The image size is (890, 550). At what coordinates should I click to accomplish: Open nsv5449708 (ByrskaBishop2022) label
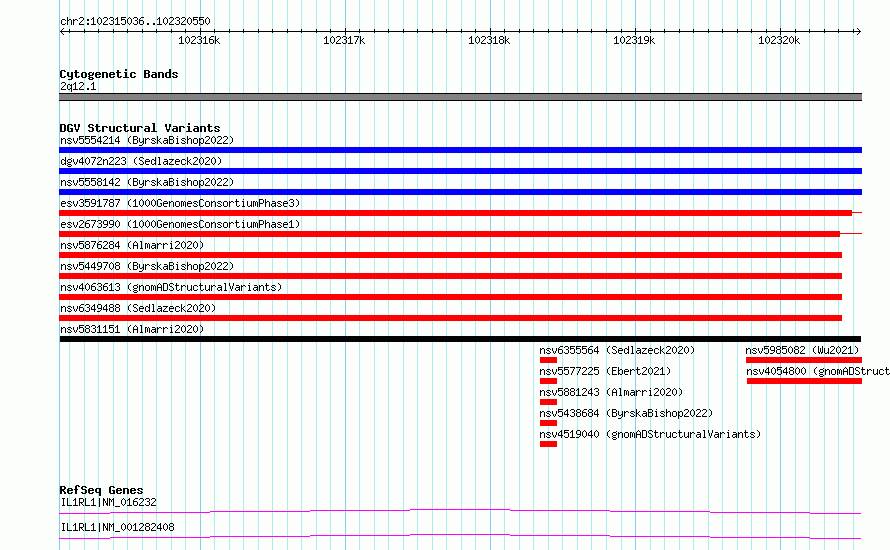(147, 266)
